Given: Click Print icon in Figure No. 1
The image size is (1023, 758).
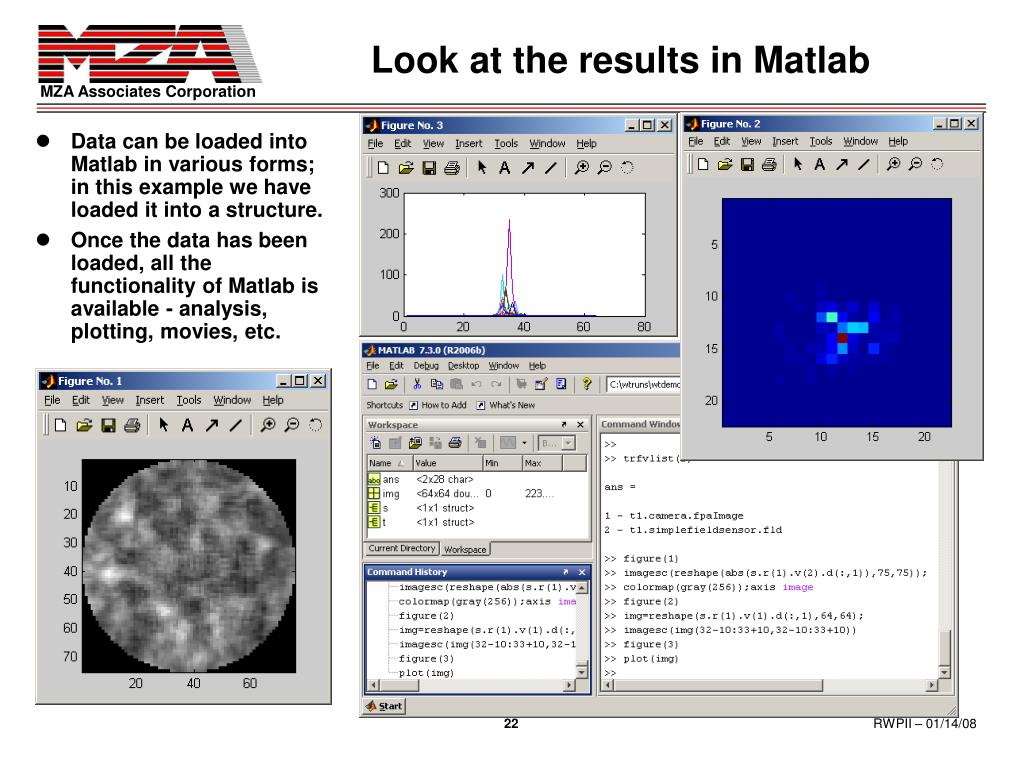Looking at the screenshot, I should coord(132,426).
